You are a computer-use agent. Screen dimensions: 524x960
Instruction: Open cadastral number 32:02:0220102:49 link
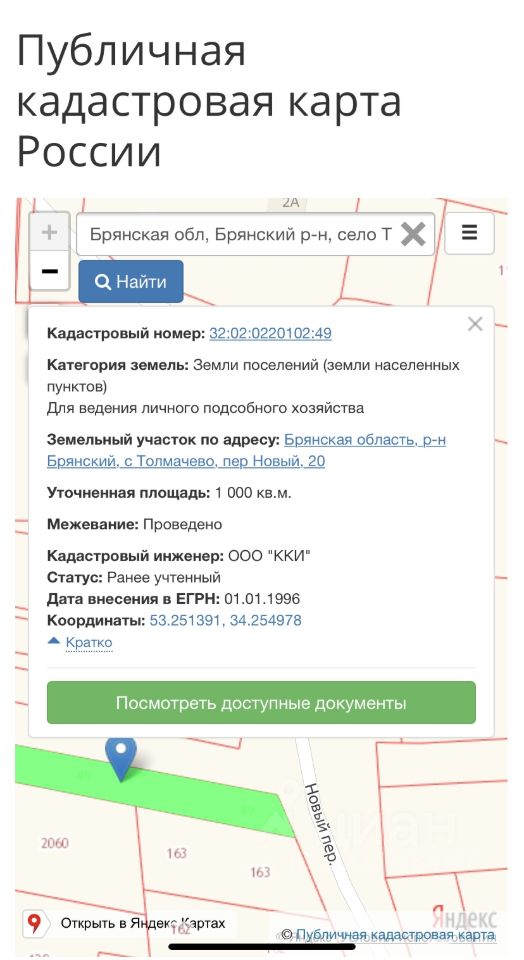pos(270,334)
